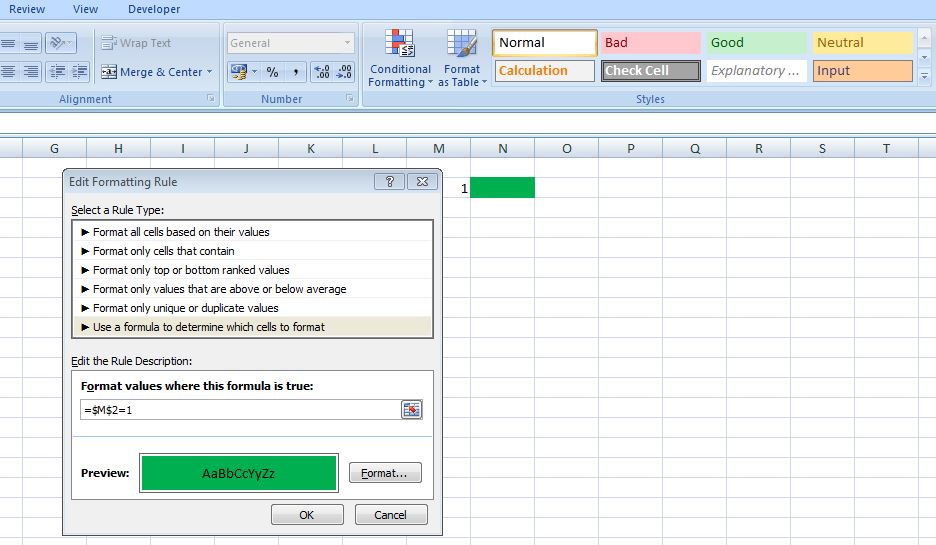936x545 pixels.
Task: Select the green filled cell N2
Action: (x=502, y=188)
